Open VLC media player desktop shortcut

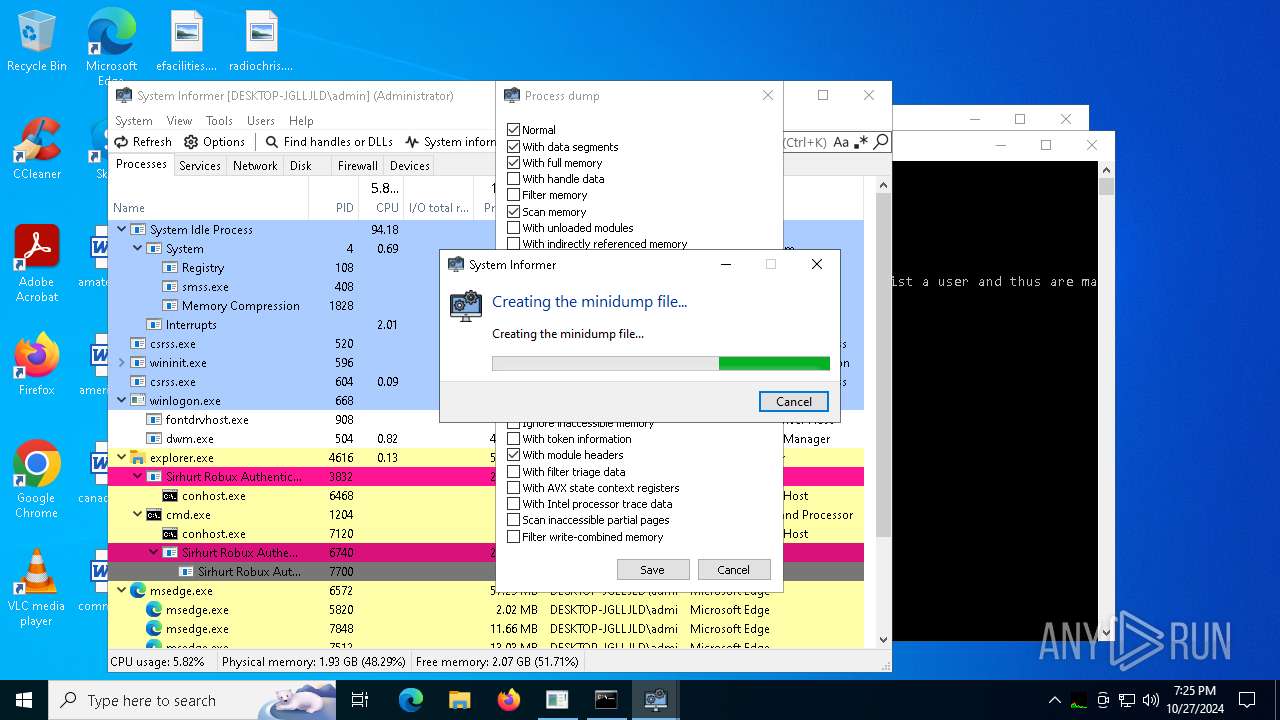[37, 587]
